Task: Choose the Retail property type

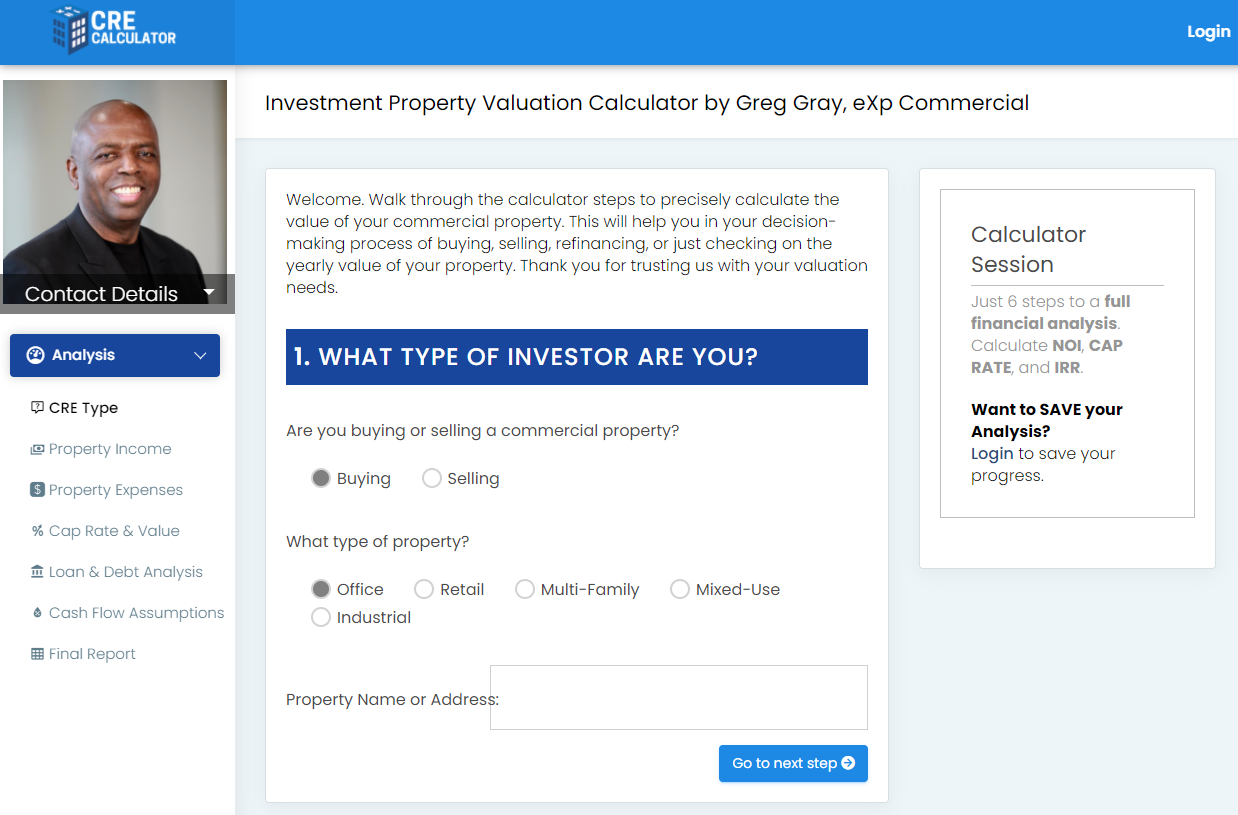Action: [x=424, y=589]
